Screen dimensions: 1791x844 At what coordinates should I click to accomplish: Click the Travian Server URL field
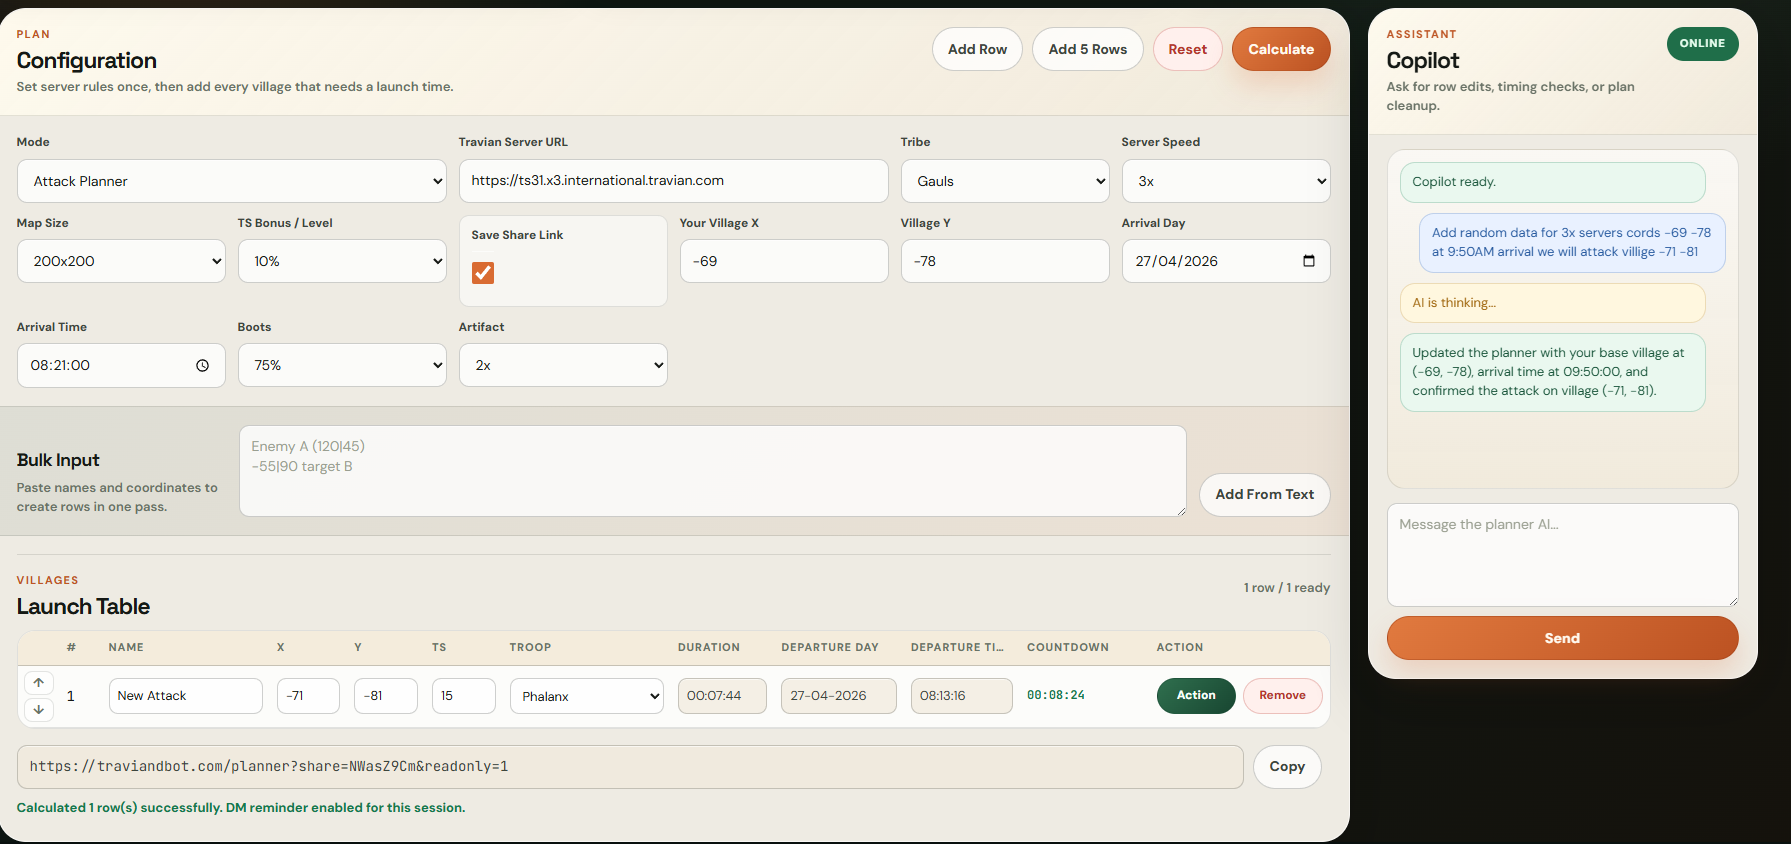tap(673, 181)
